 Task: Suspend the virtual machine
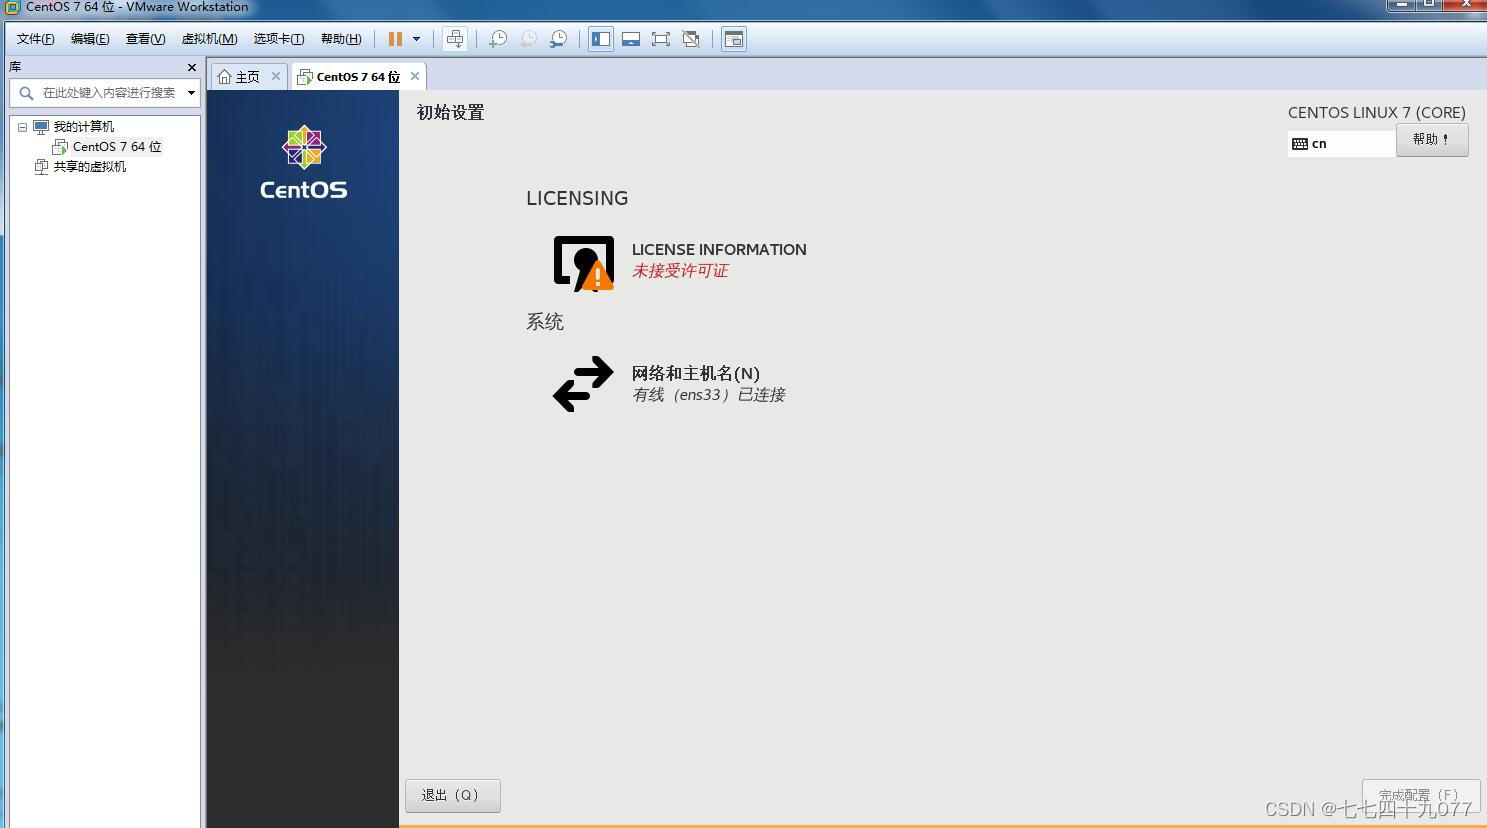point(397,38)
